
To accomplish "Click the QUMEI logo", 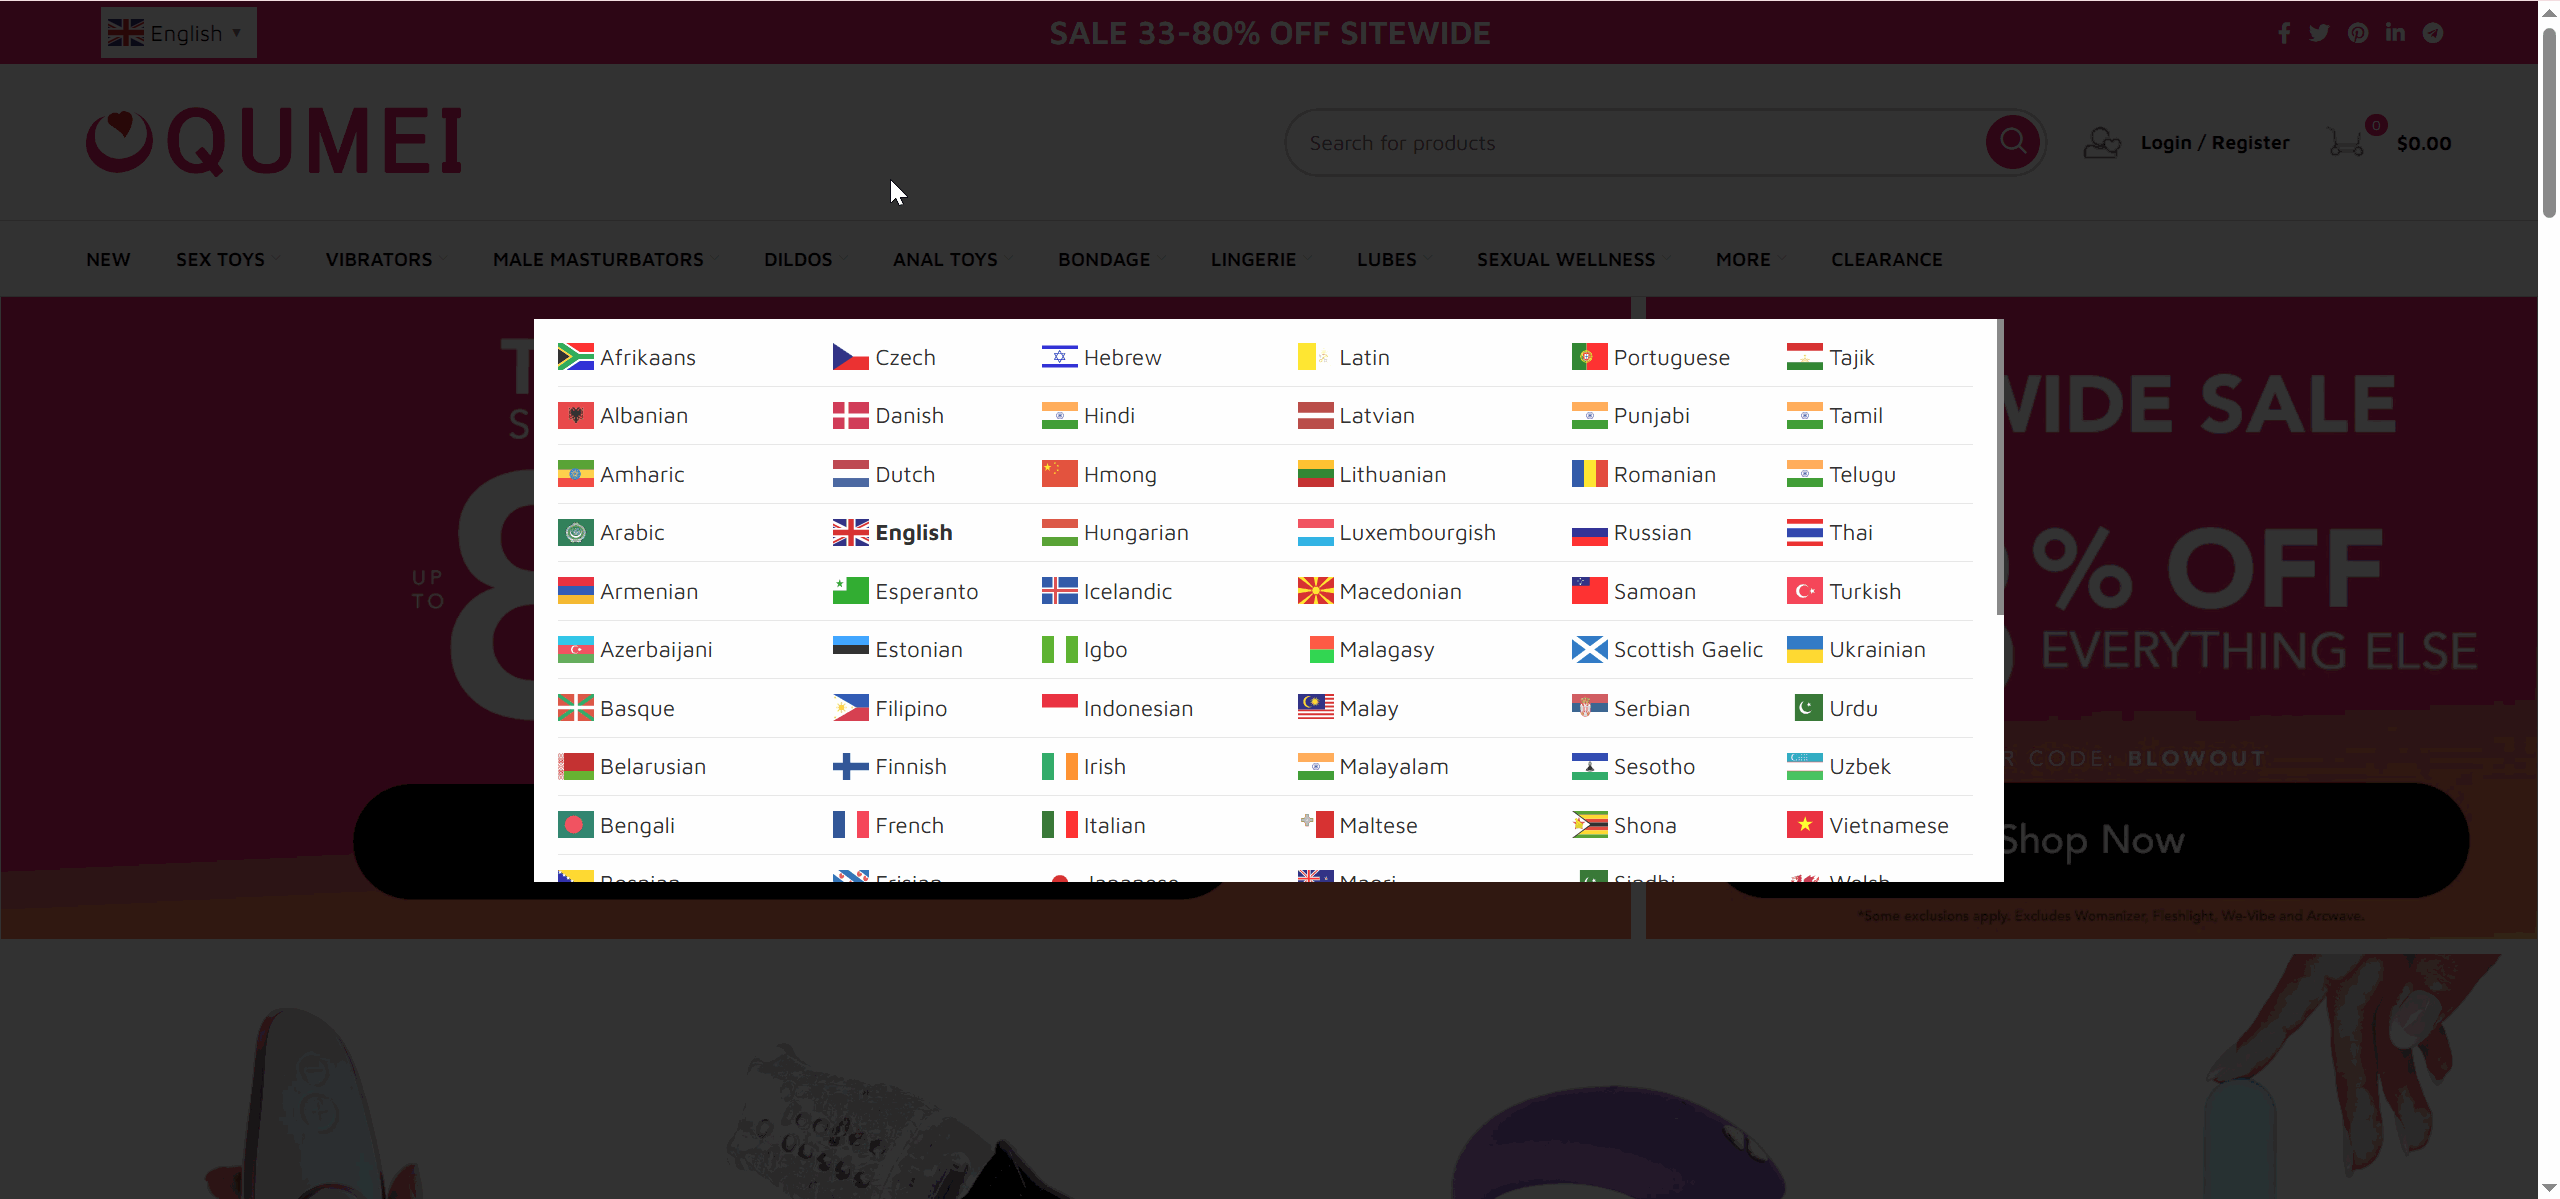I will (x=274, y=143).
